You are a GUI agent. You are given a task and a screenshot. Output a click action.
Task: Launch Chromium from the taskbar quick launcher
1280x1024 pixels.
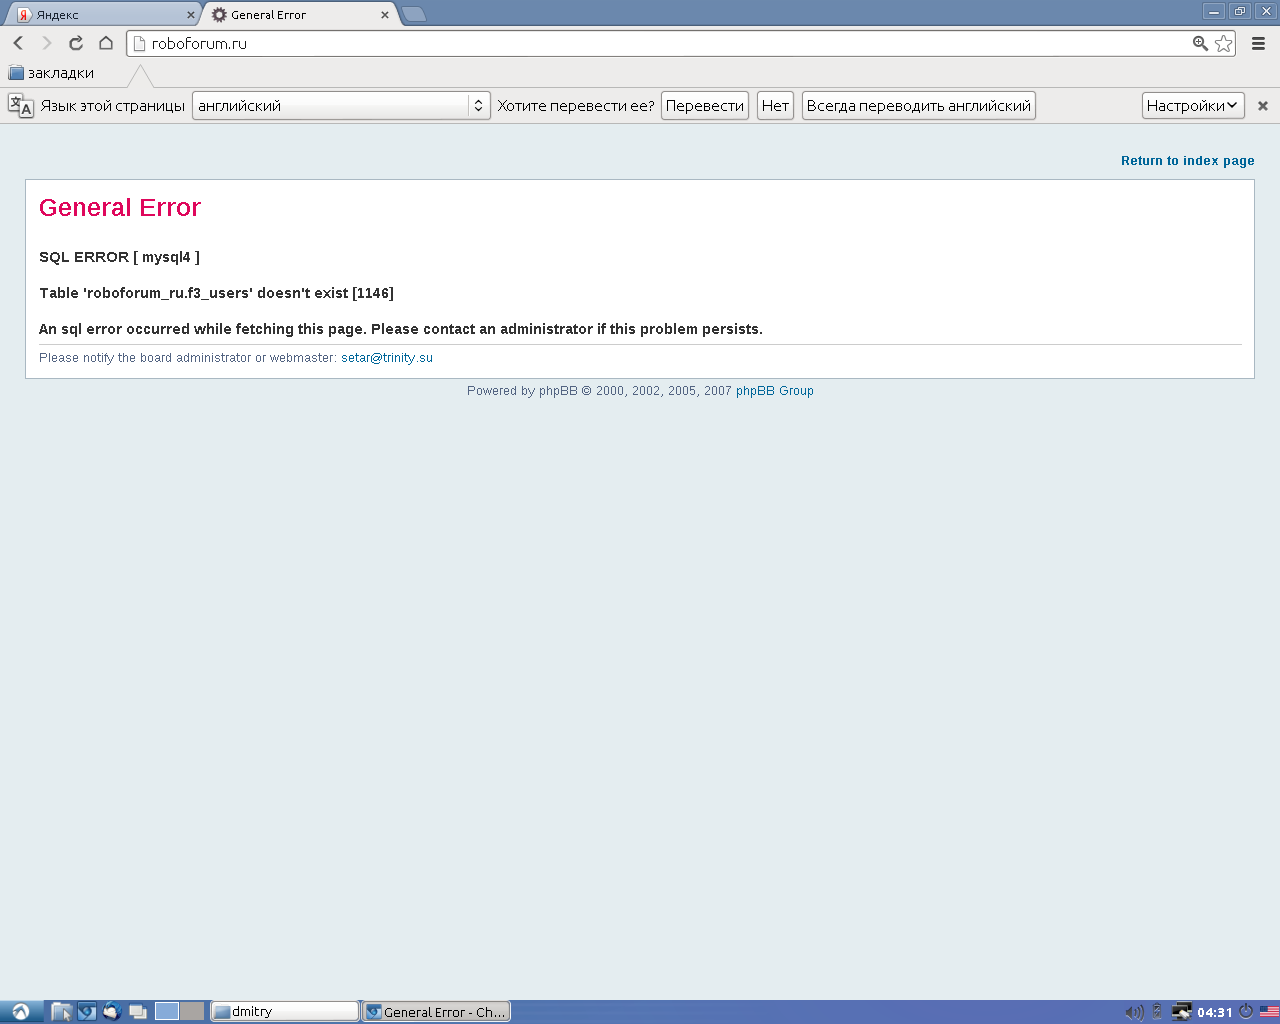pyautogui.click(x=87, y=1012)
